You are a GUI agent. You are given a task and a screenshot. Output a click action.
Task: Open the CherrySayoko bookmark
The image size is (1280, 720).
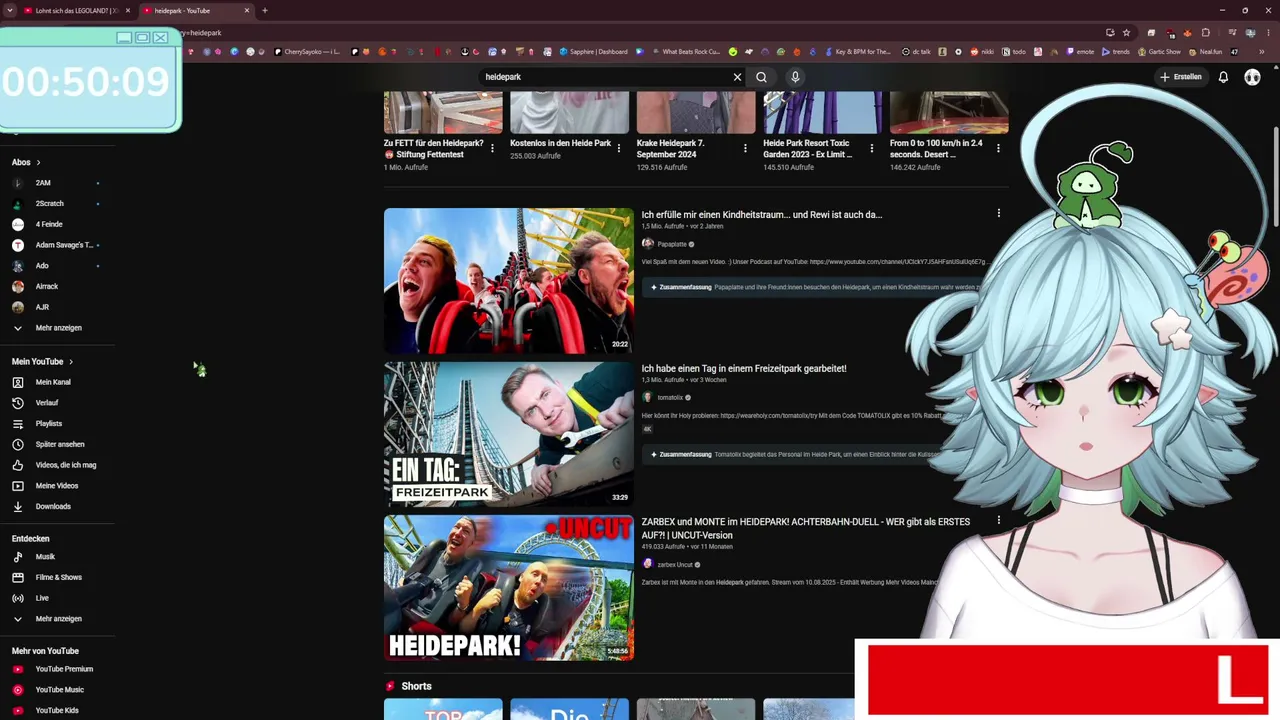[307, 52]
